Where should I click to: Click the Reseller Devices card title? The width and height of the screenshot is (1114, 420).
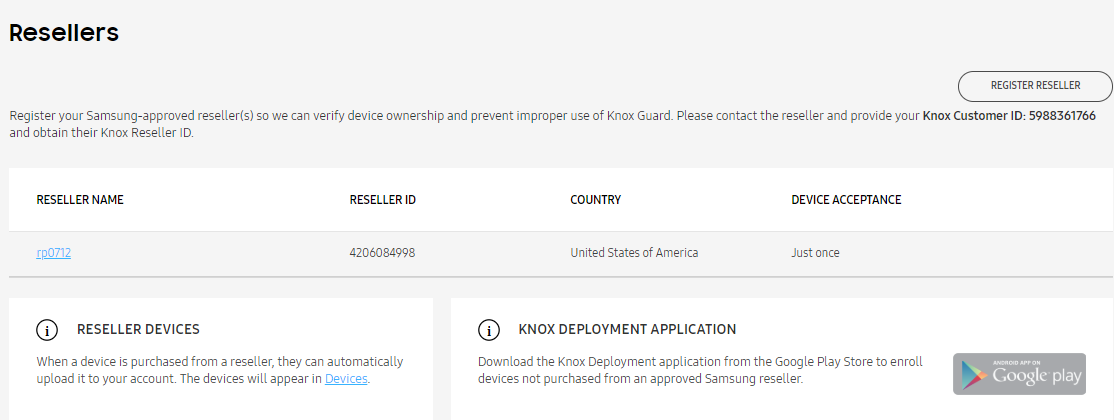pos(139,329)
